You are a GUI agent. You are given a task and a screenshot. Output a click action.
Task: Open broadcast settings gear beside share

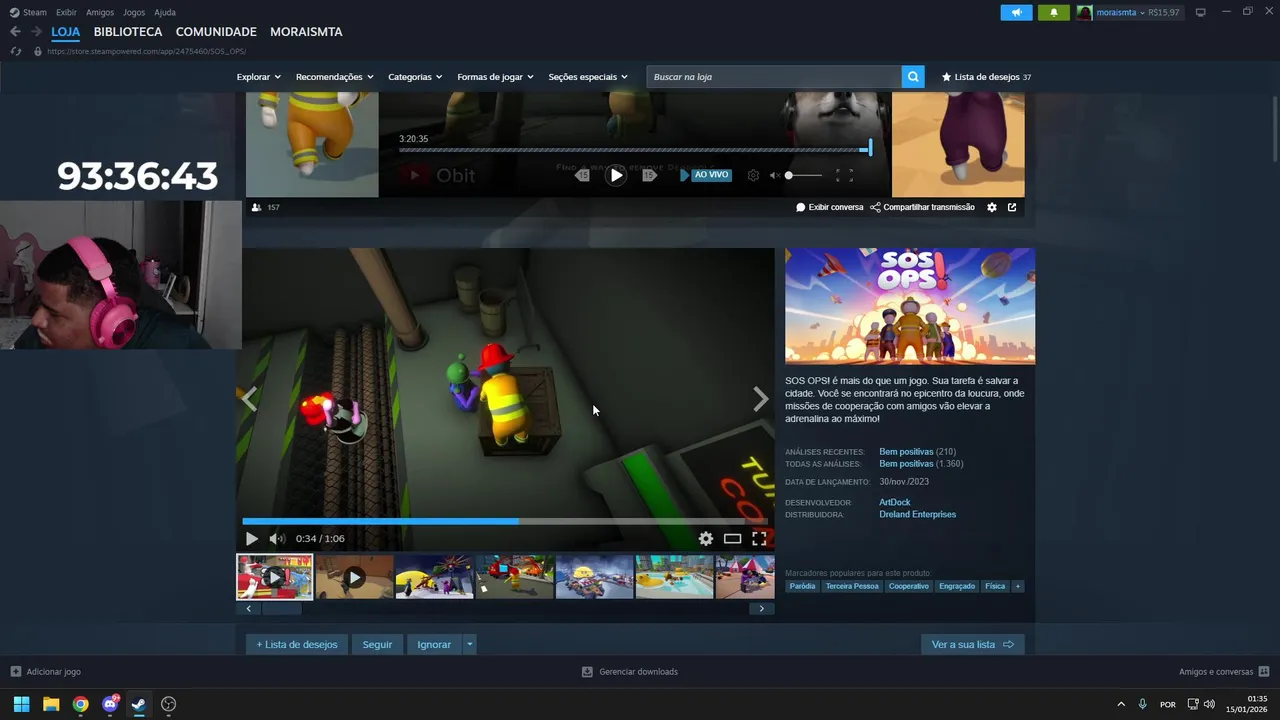tap(992, 207)
